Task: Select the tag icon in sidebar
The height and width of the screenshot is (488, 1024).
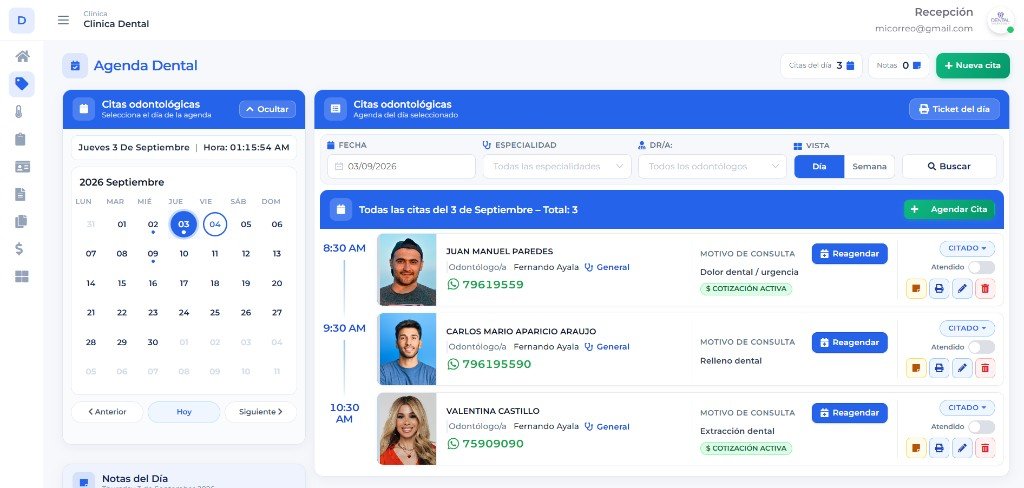Action: click(x=22, y=84)
